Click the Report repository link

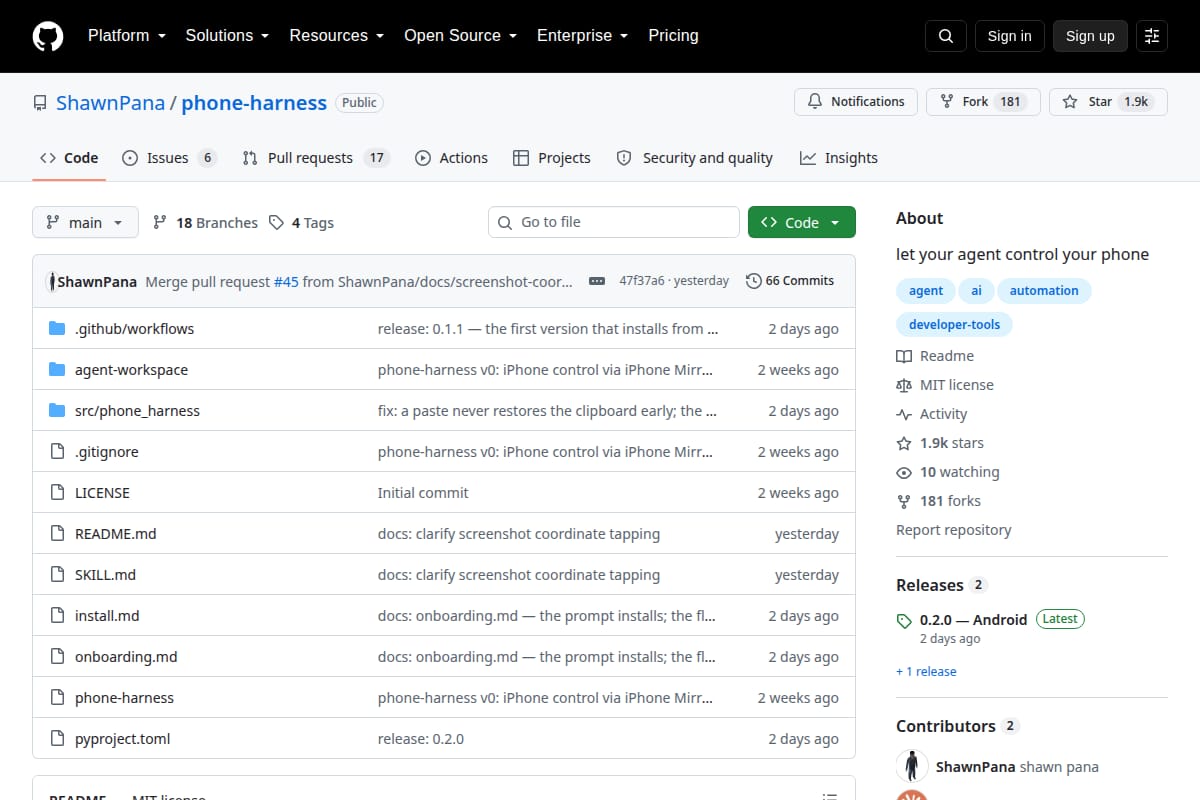[953, 530]
